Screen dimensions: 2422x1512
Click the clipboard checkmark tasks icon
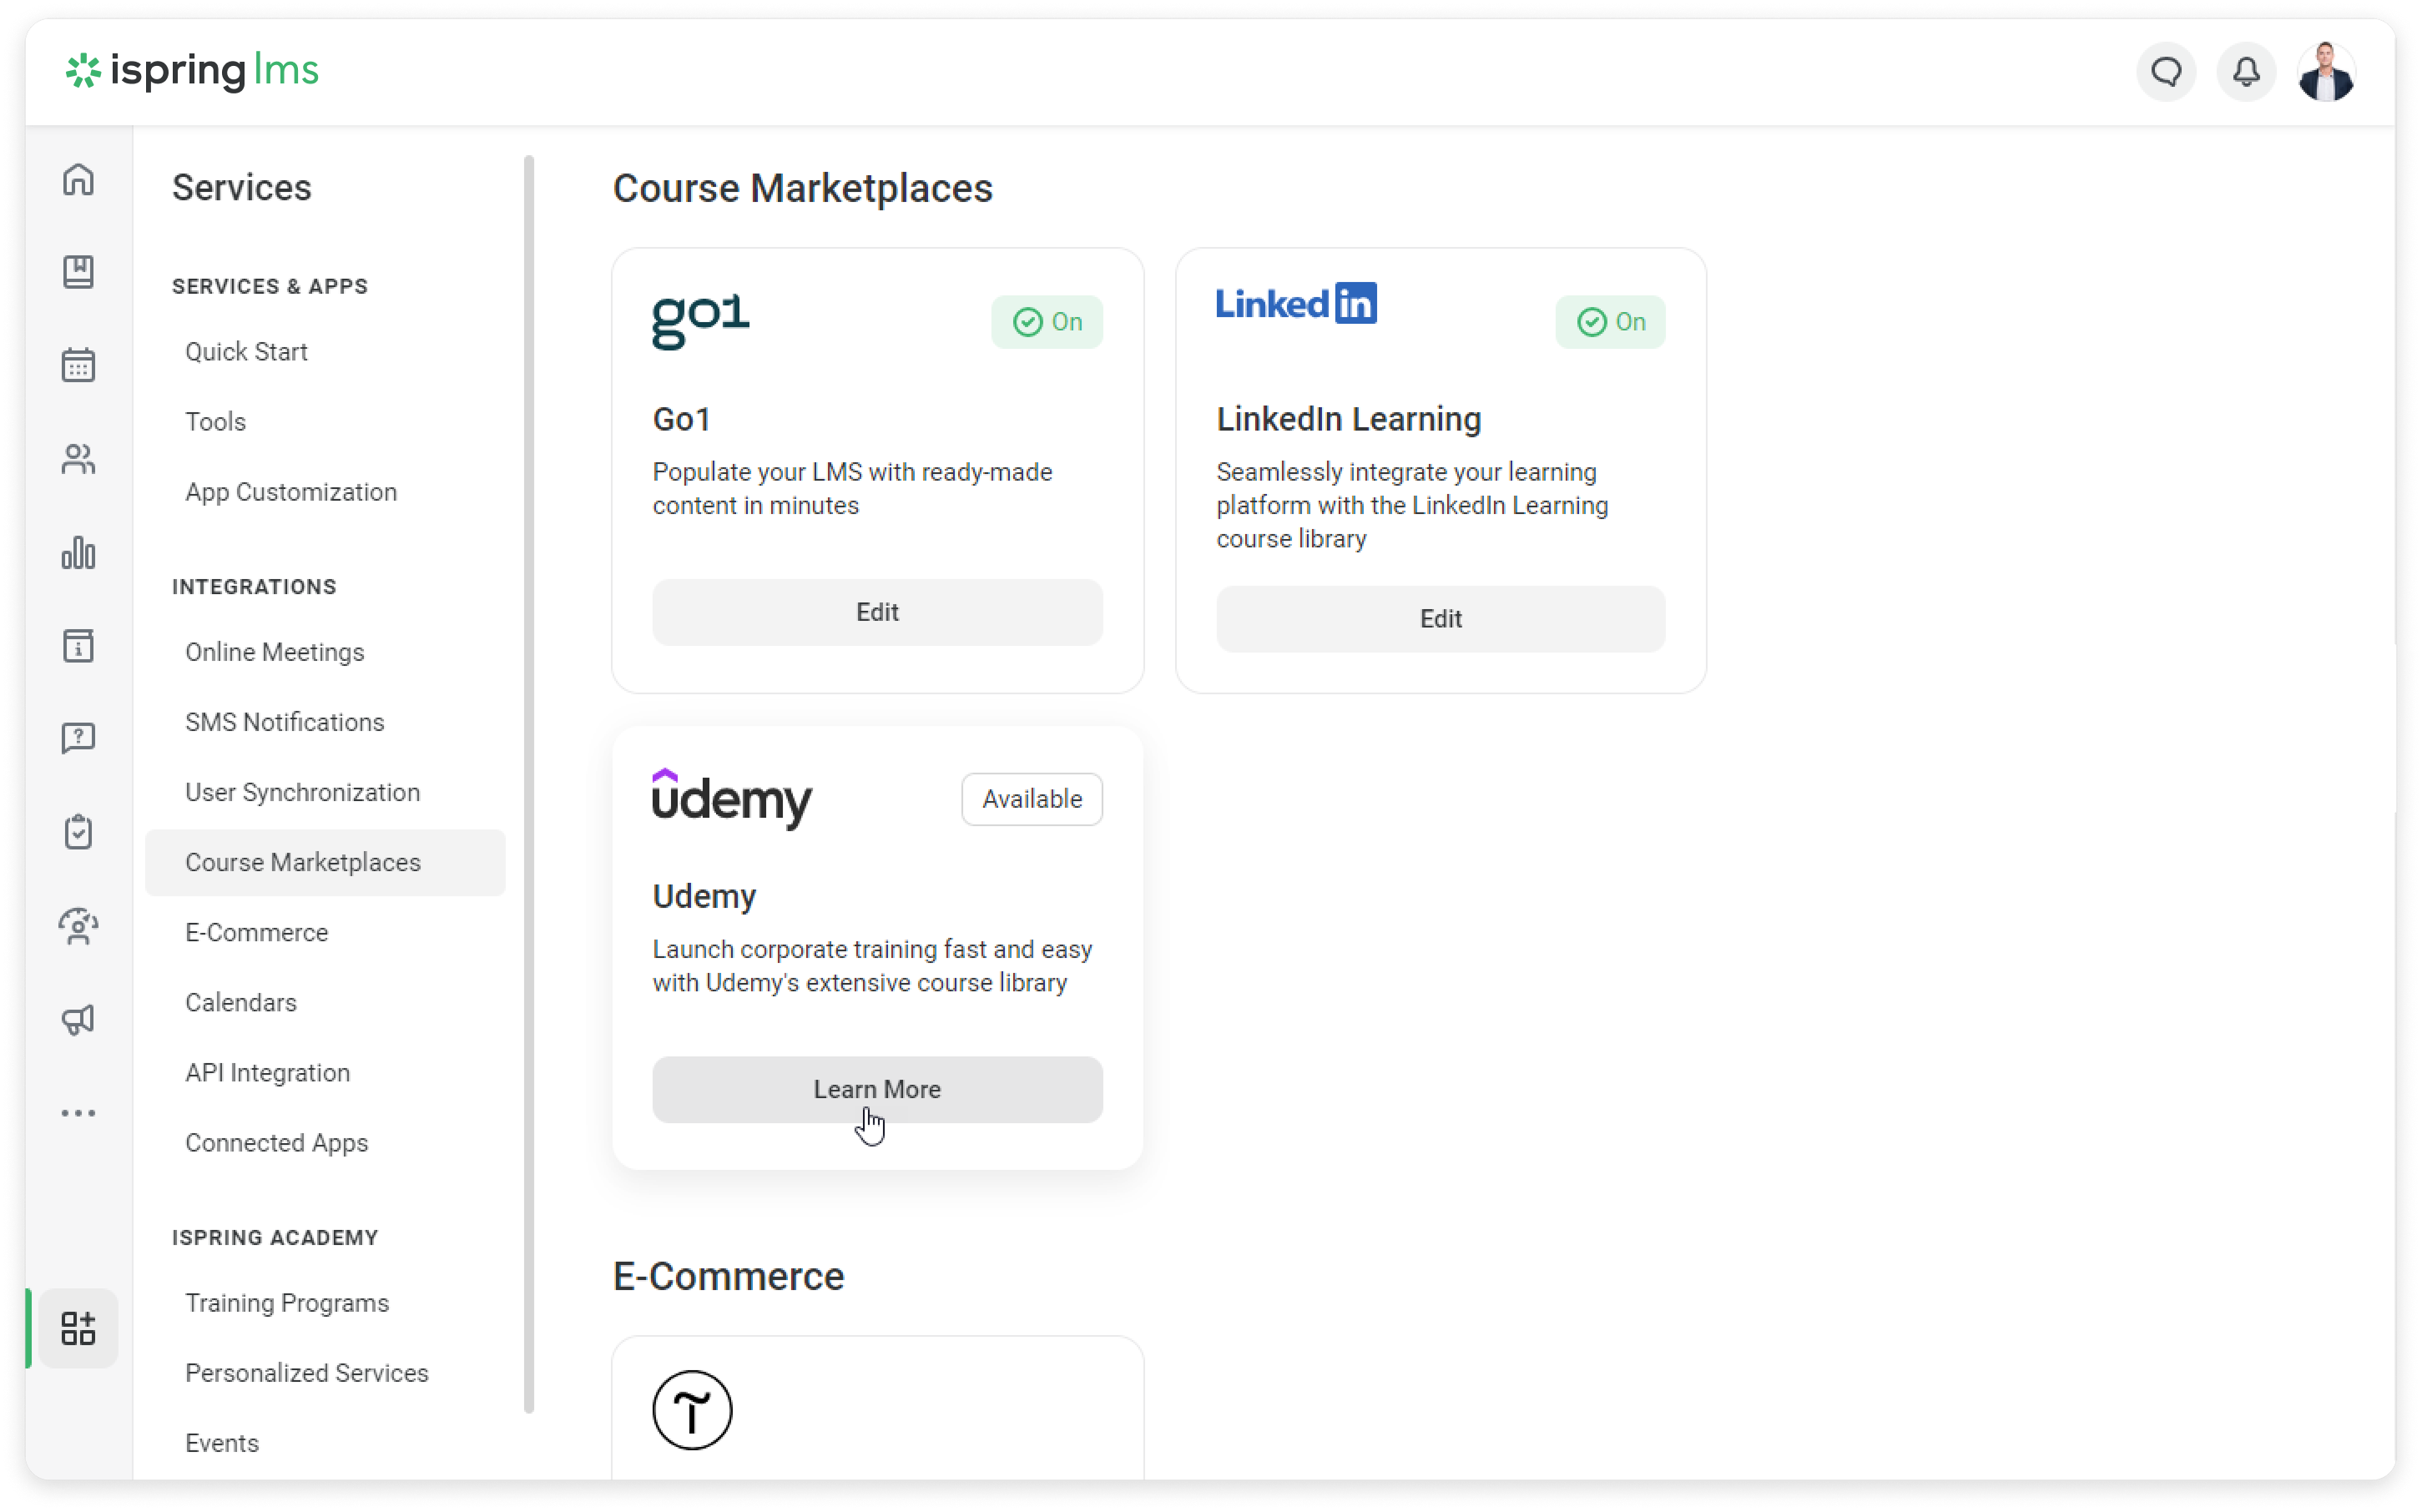point(78,832)
